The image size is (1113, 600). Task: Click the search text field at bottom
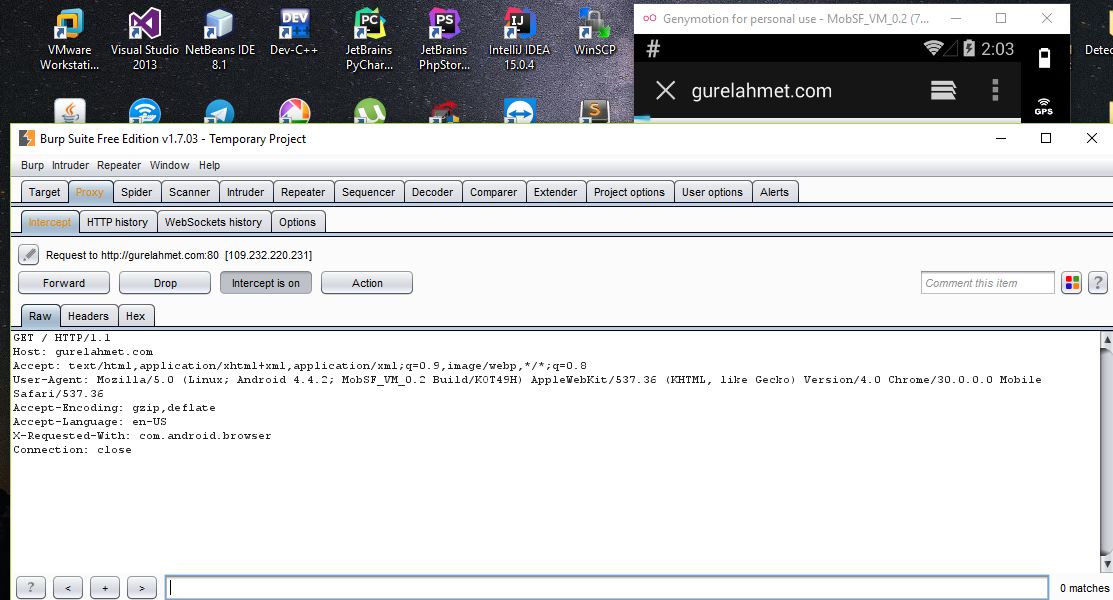(606, 588)
